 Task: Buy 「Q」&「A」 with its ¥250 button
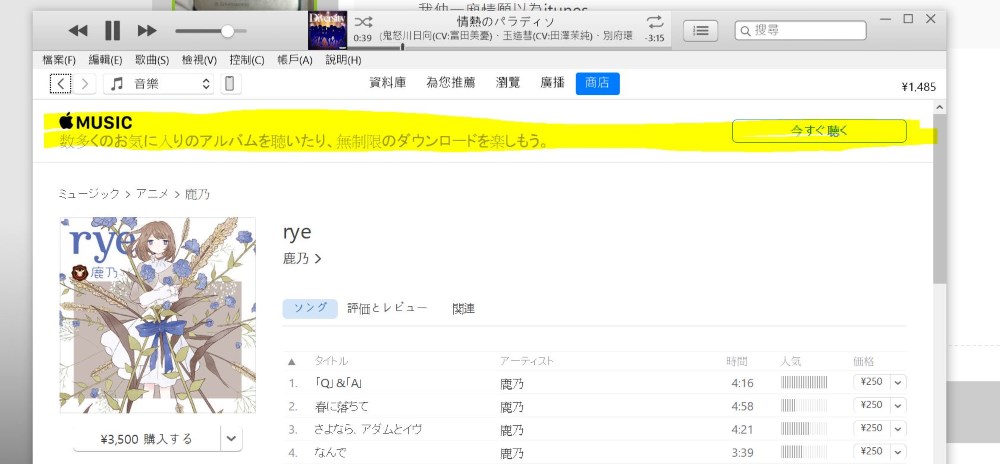click(x=871, y=382)
